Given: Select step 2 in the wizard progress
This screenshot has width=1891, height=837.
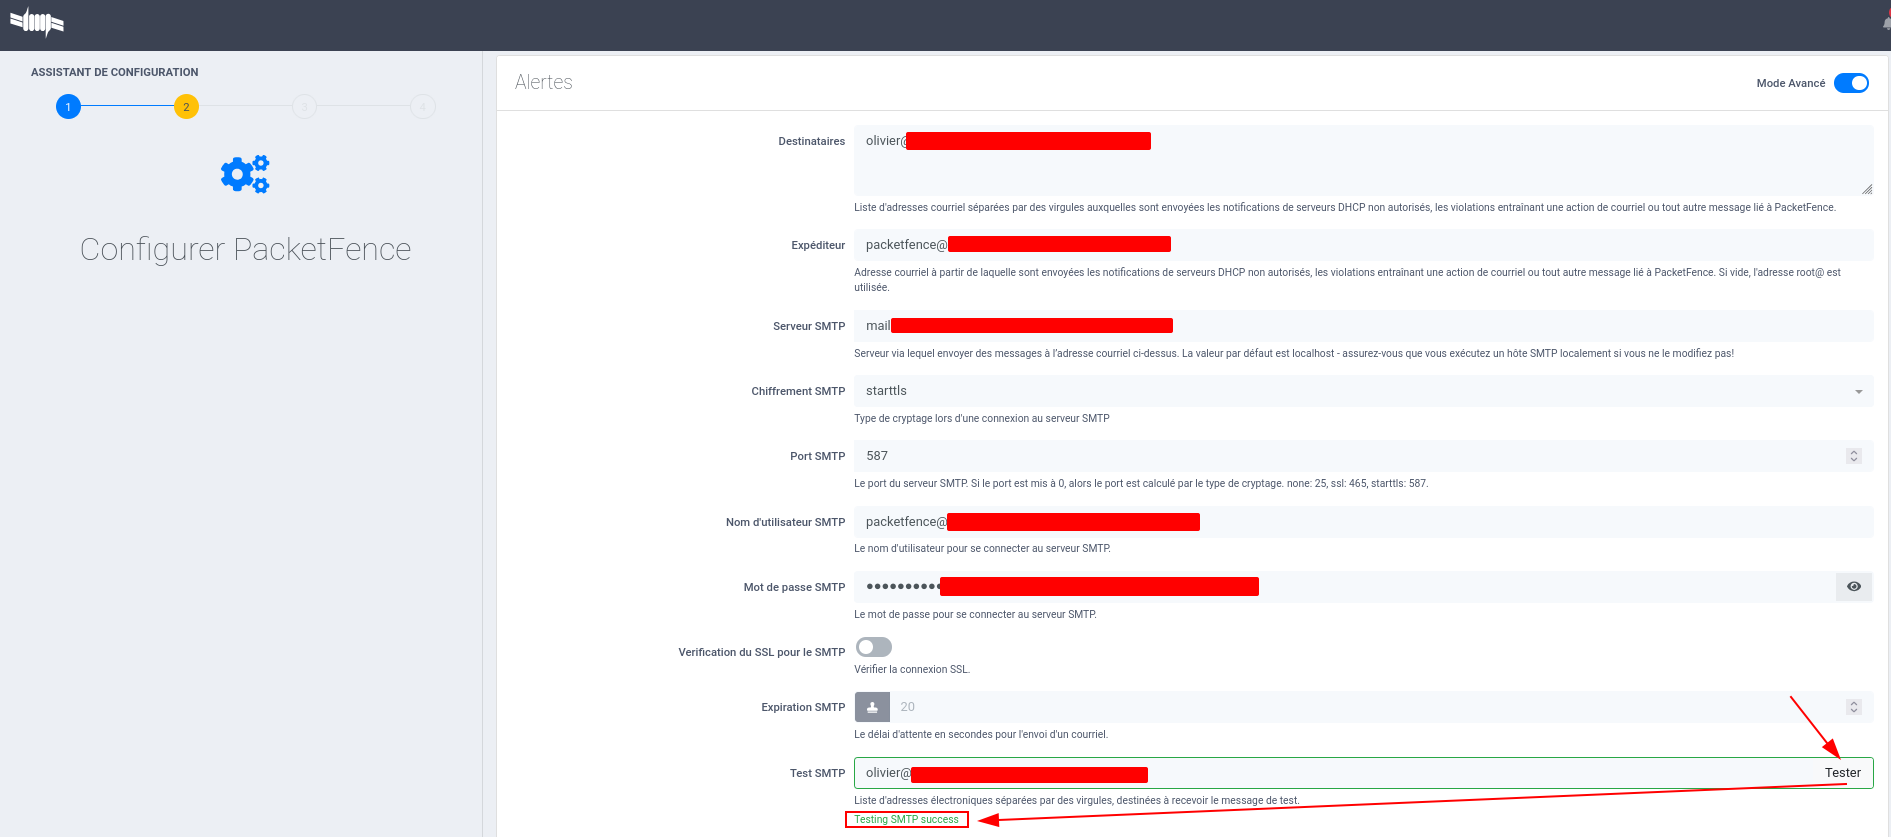Looking at the screenshot, I should [186, 107].
